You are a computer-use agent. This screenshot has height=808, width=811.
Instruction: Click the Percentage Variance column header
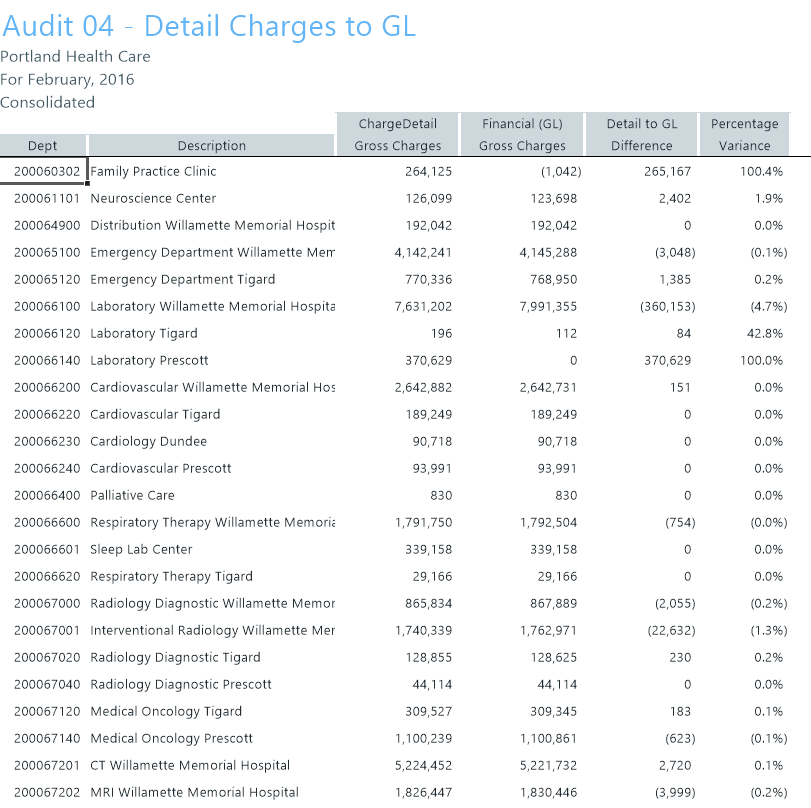click(744, 135)
